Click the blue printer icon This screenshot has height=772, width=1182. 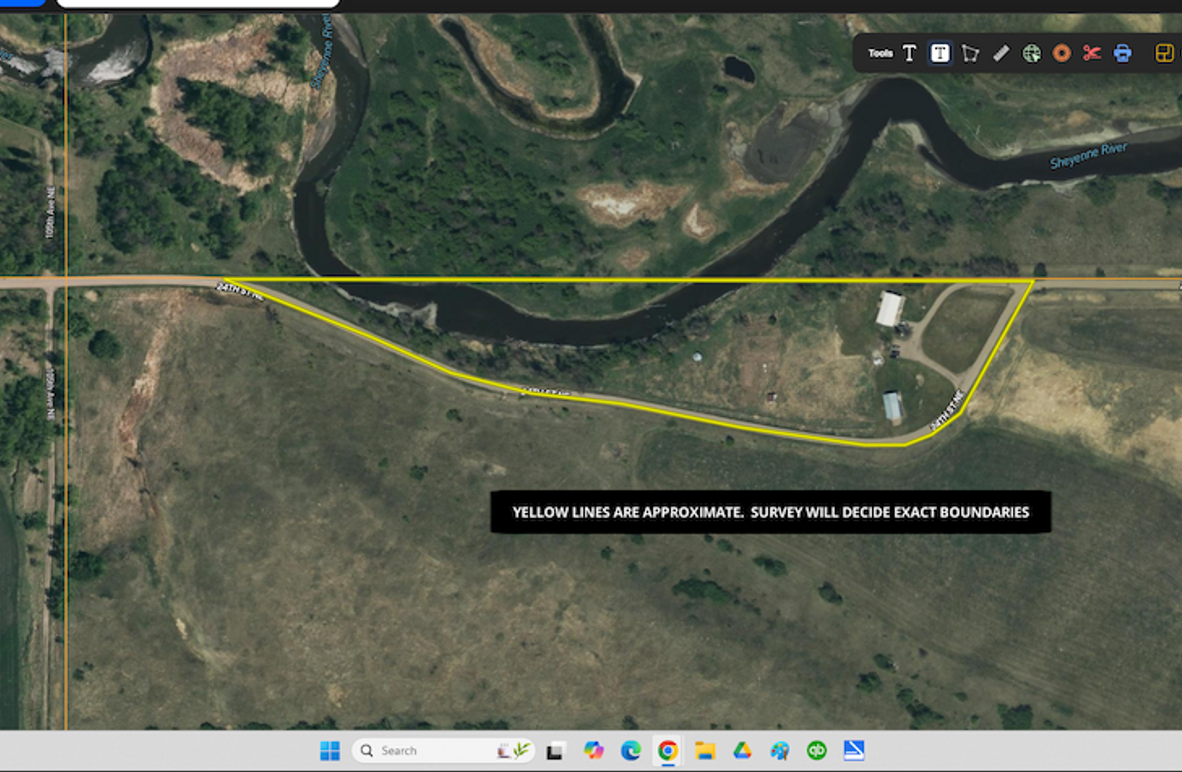(1123, 54)
